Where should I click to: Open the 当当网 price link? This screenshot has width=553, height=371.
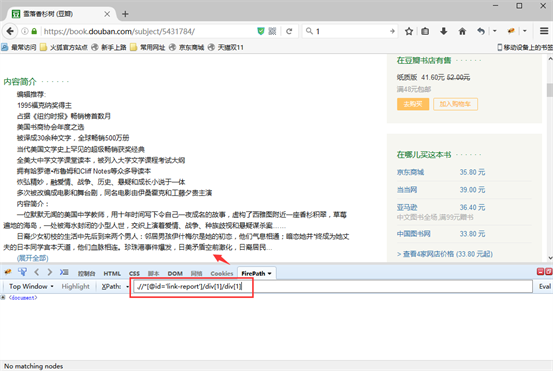pos(407,190)
